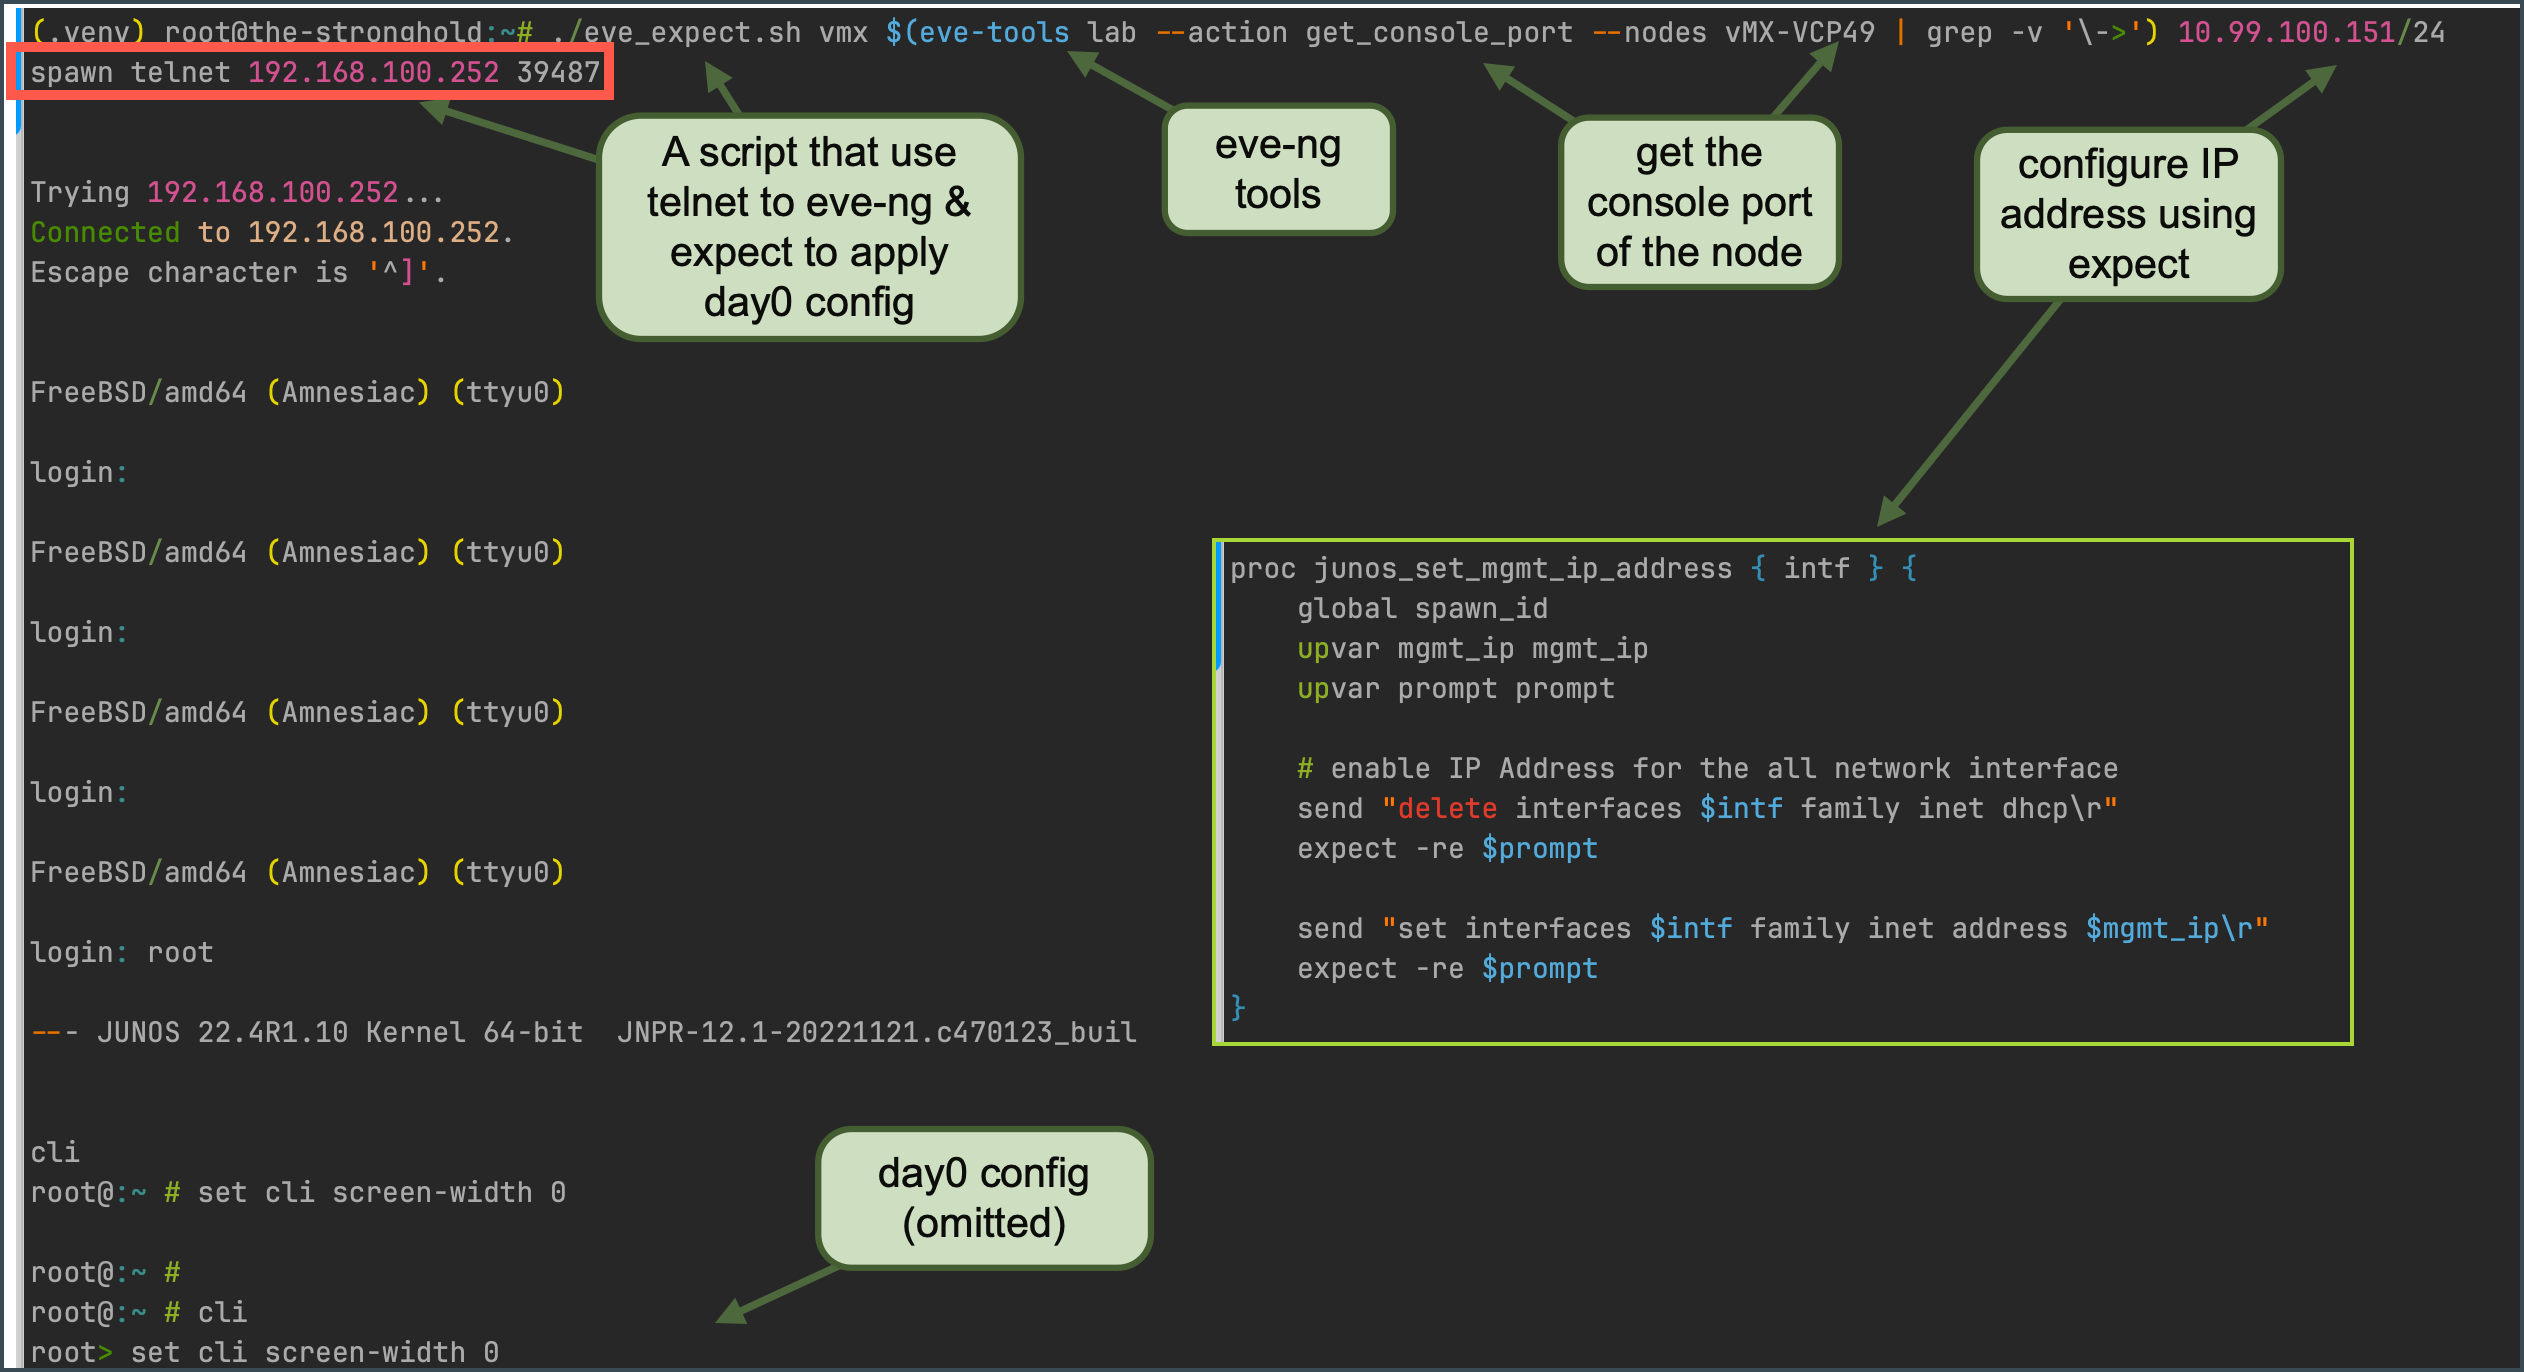Click the send 'set interfaces' code line

(x=1782, y=928)
